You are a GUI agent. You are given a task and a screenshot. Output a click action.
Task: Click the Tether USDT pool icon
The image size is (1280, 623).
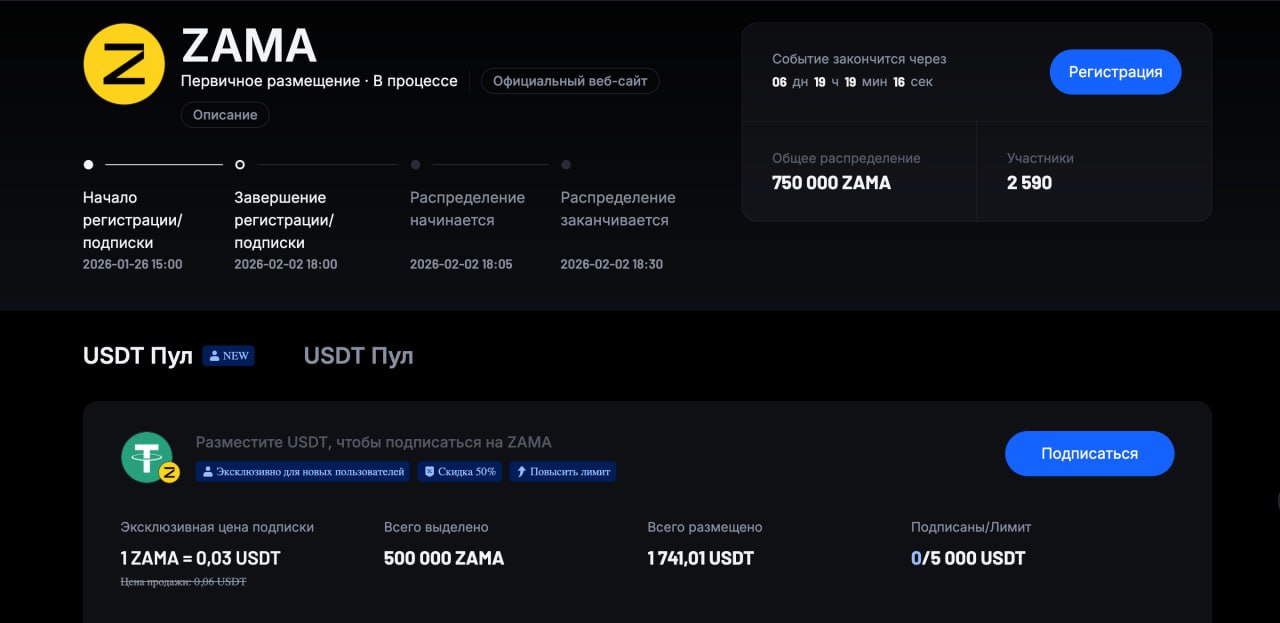pos(146,457)
